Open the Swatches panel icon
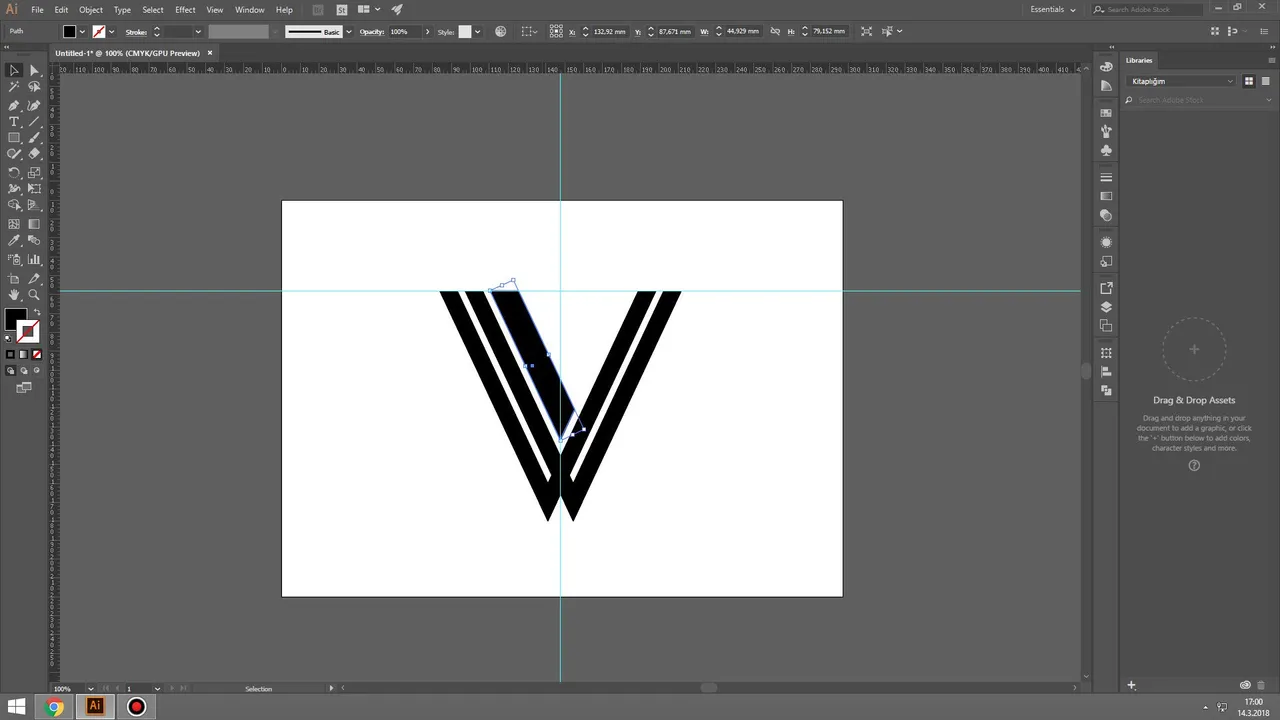Image resolution: width=1280 pixels, height=720 pixels. click(1106, 113)
